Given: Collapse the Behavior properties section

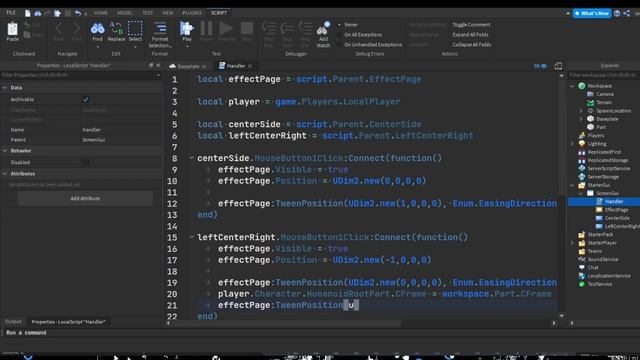Looking at the screenshot, I should pyautogui.click(x=5, y=151).
